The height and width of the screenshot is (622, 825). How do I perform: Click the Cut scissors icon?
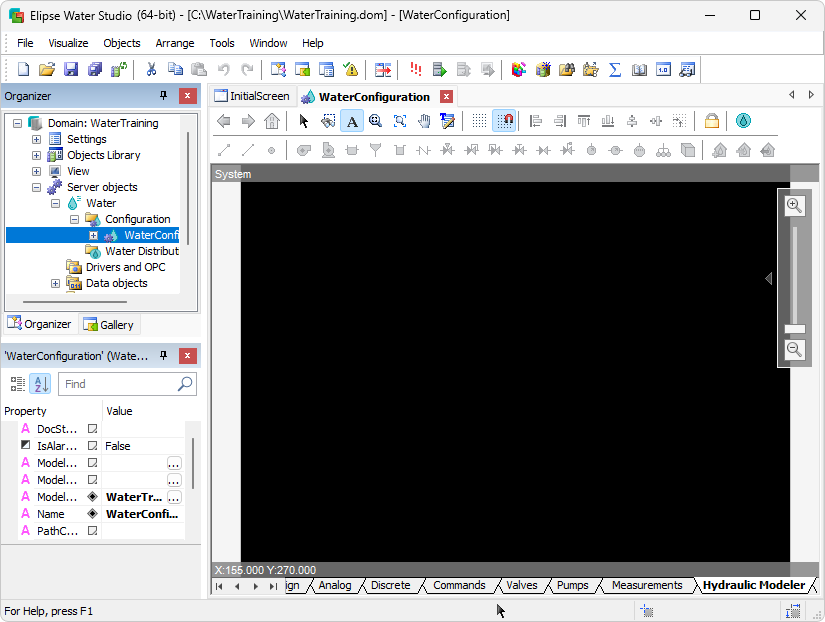(151, 69)
